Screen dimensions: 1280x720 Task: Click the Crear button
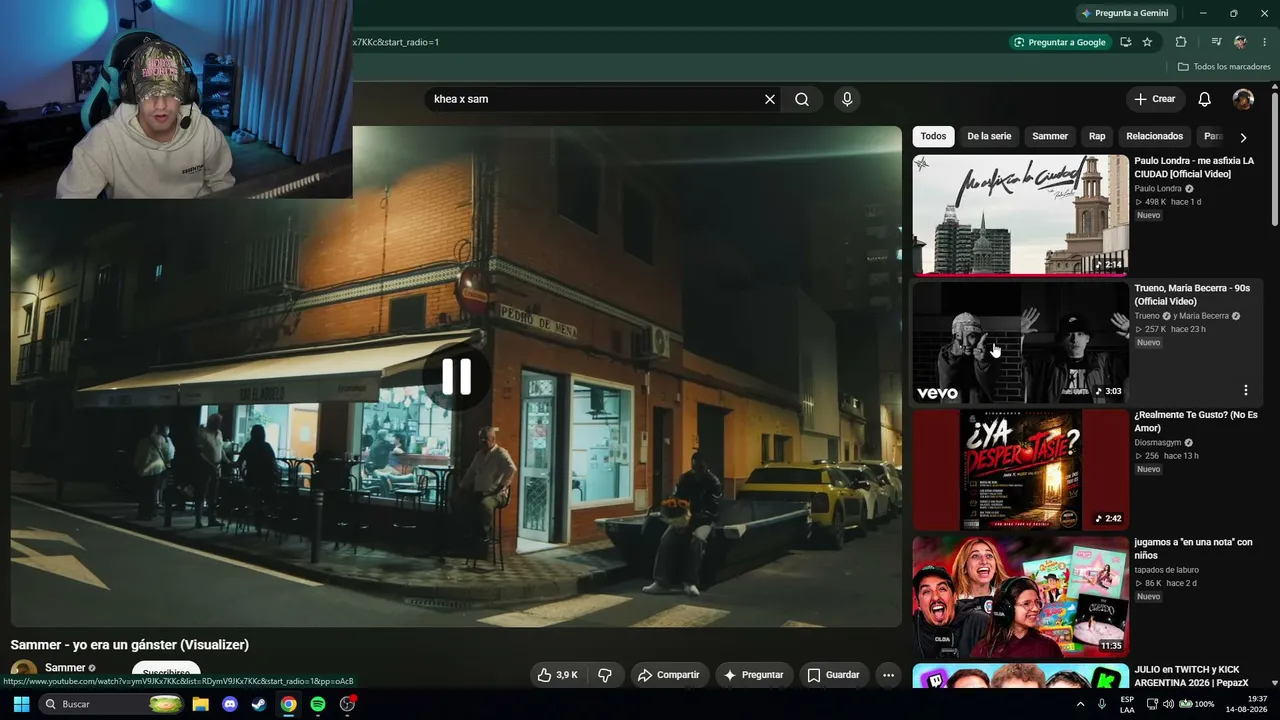pyautogui.click(x=1154, y=99)
